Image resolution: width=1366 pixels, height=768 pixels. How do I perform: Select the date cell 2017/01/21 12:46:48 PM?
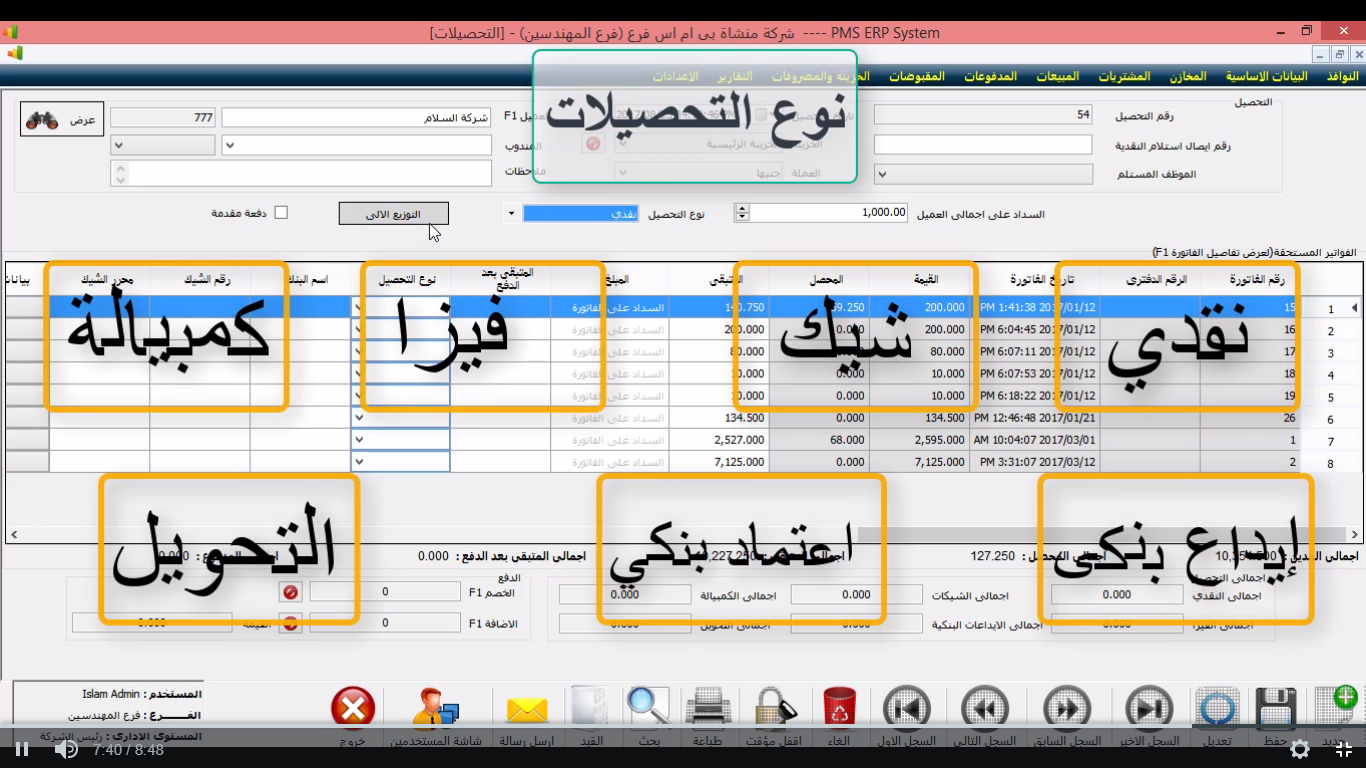click(x=1034, y=418)
